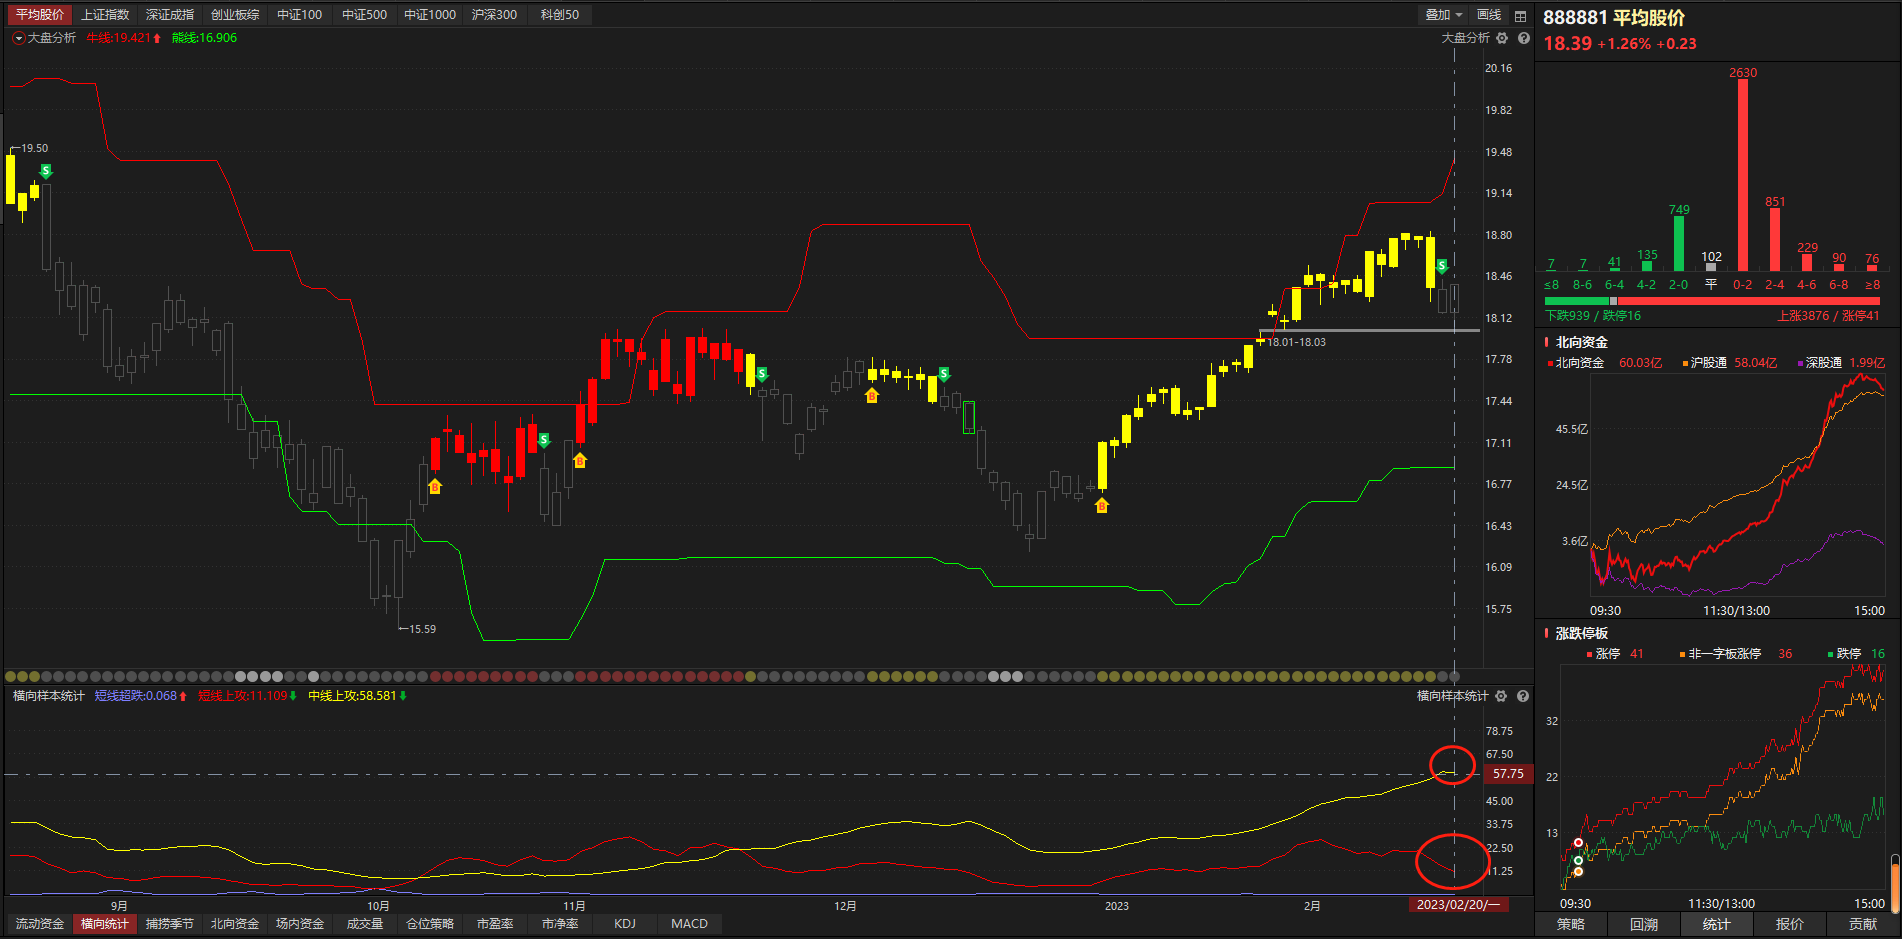Select 仓位策略 indicator tab
The height and width of the screenshot is (939, 1902).
point(430,924)
